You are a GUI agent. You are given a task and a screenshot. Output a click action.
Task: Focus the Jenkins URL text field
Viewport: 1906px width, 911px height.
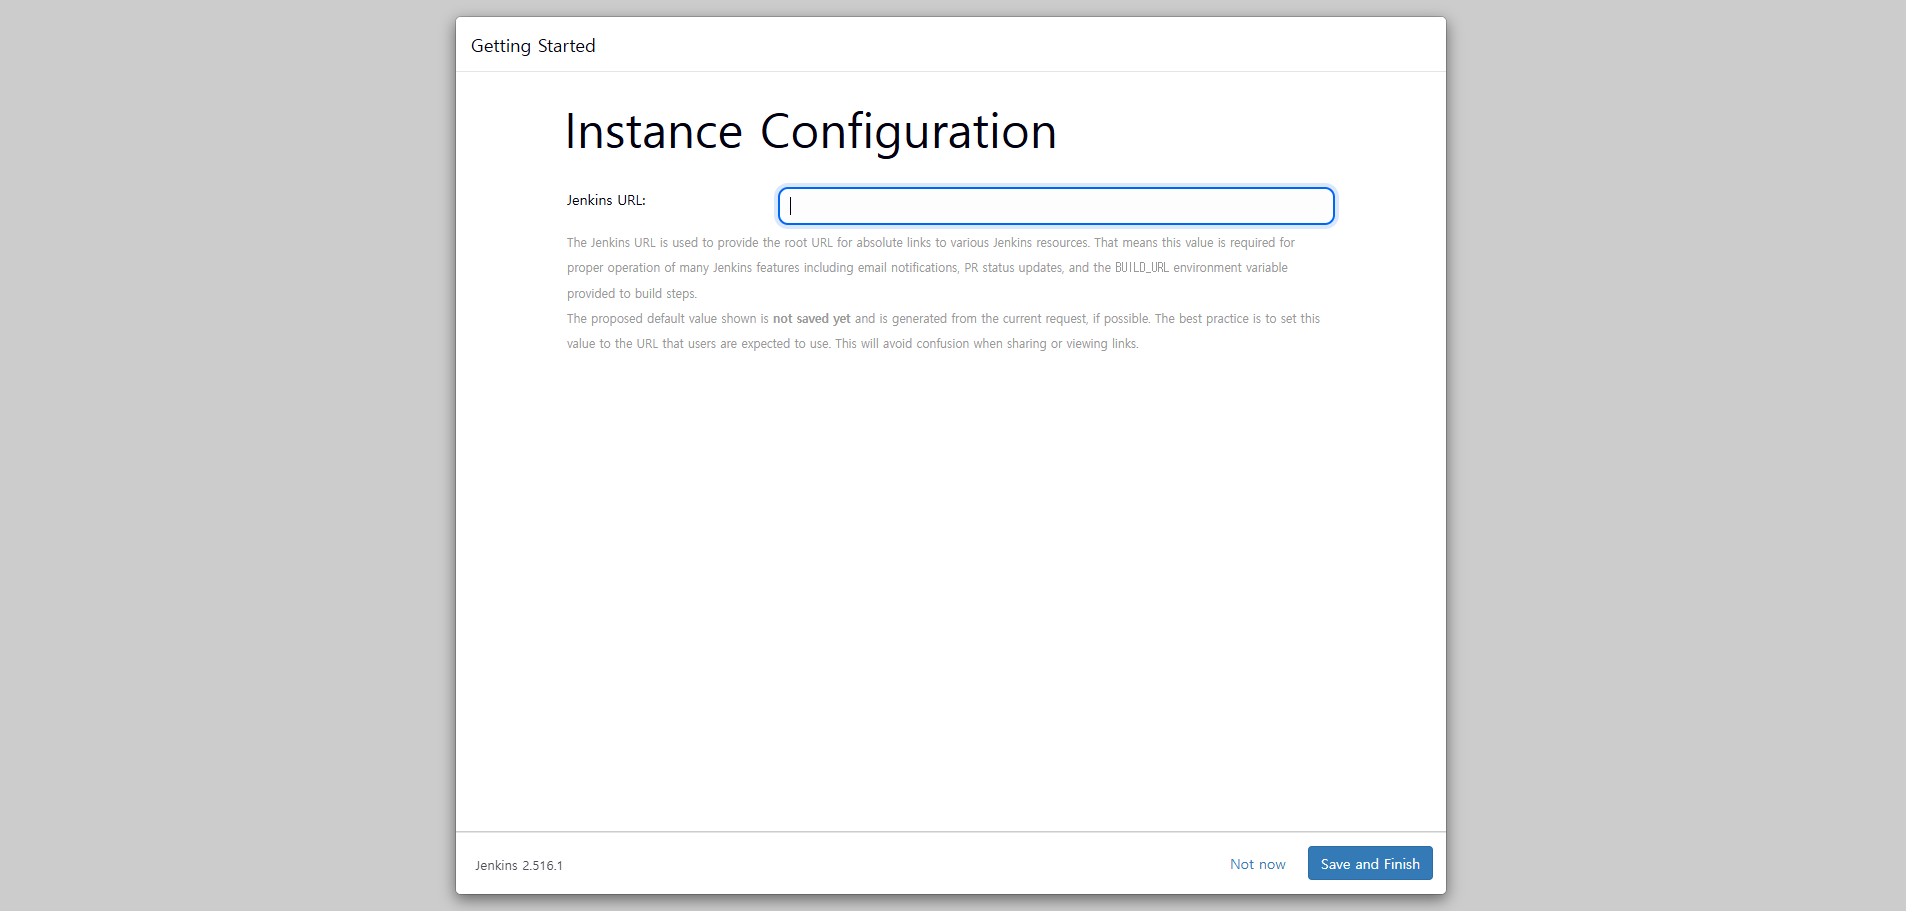pyautogui.click(x=1056, y=206)
